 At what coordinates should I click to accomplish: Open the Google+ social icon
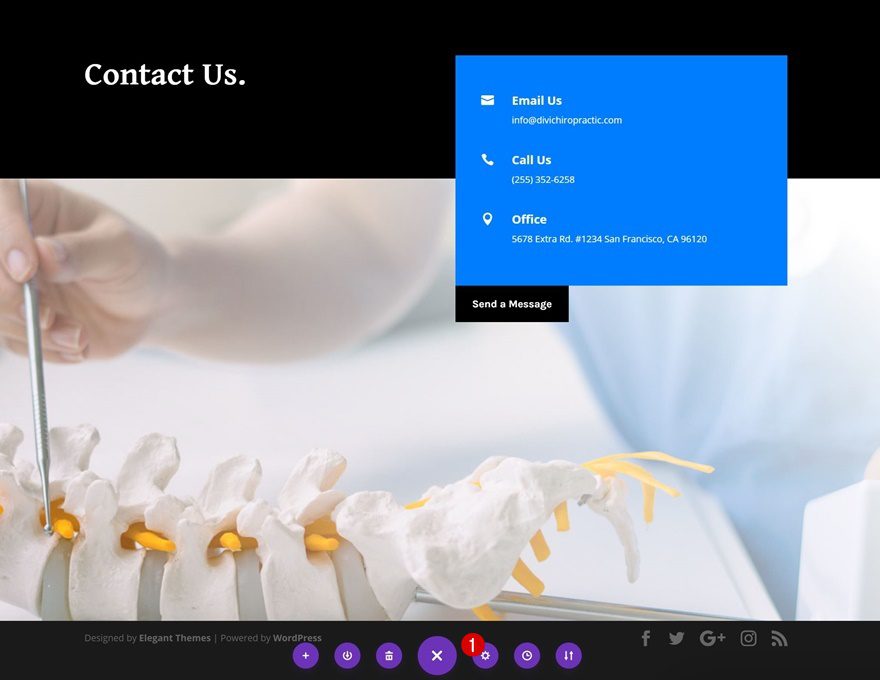point(712,637)
